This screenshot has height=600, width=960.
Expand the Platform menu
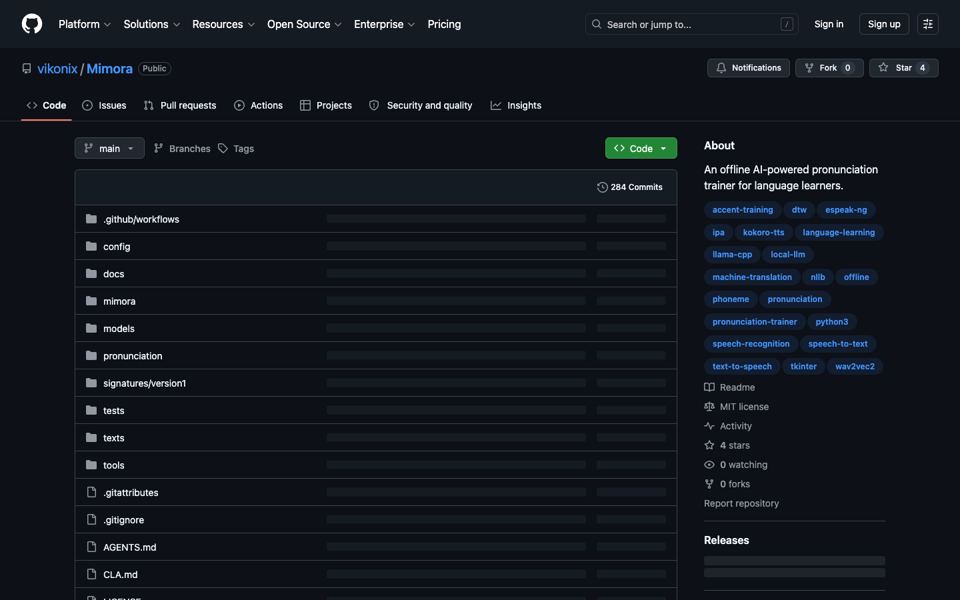(x=84, y=24)
